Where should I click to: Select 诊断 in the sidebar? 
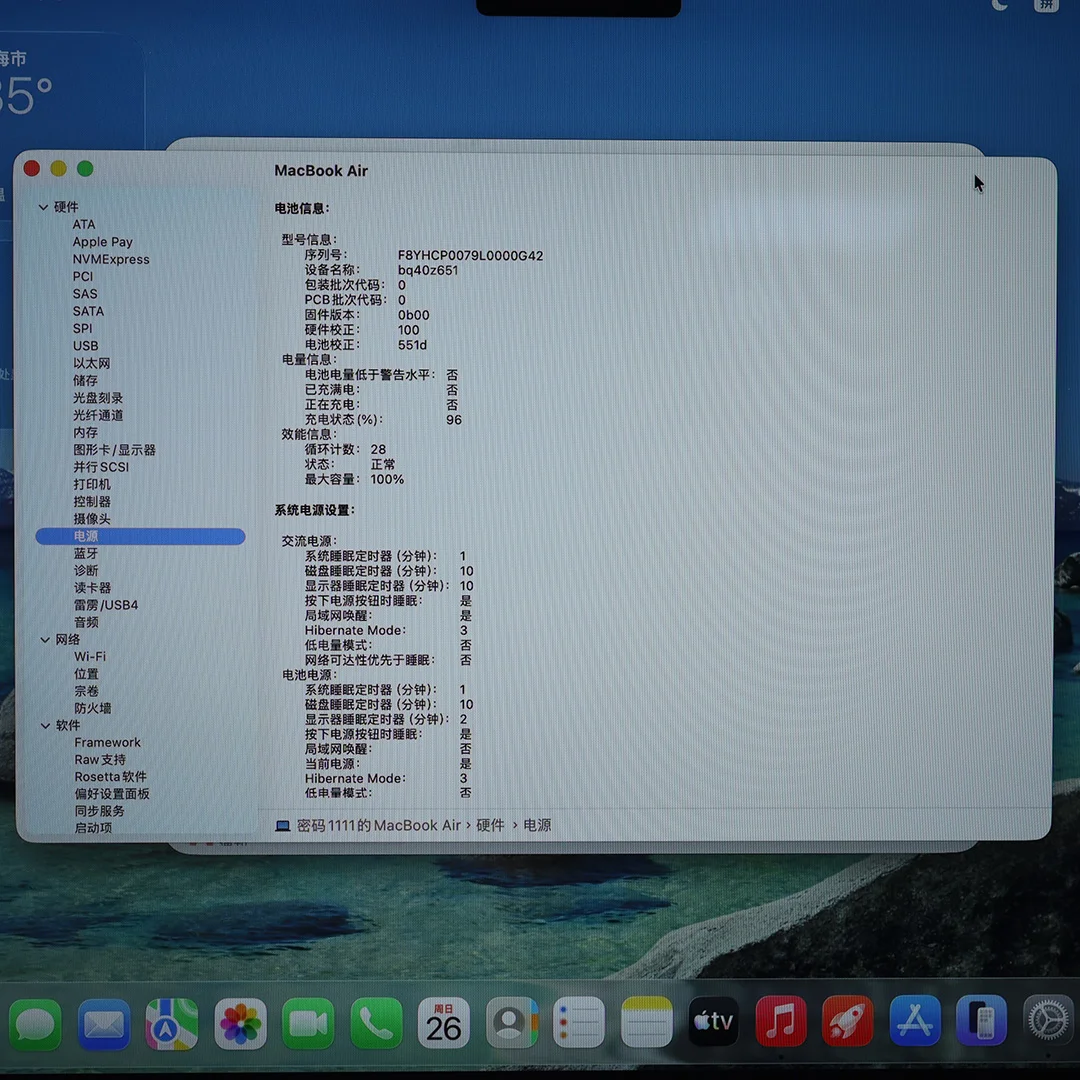86,571
